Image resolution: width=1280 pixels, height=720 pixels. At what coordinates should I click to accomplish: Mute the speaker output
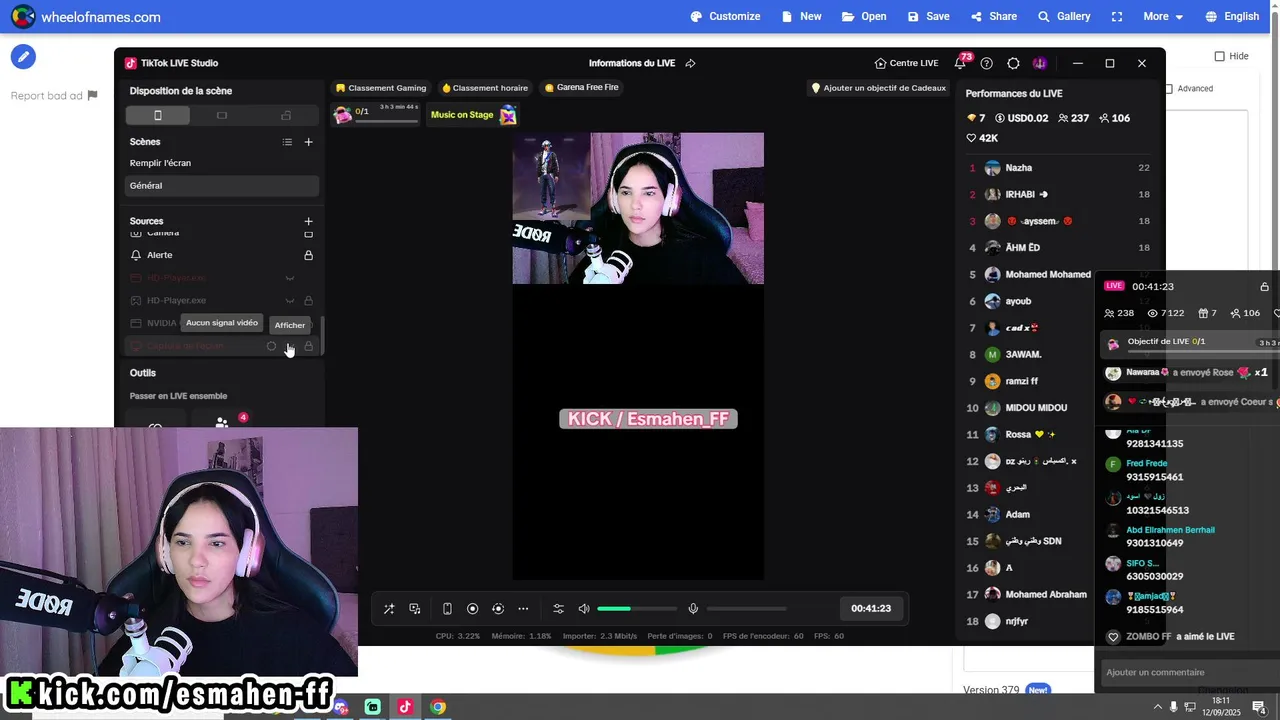tap(585, 609)
